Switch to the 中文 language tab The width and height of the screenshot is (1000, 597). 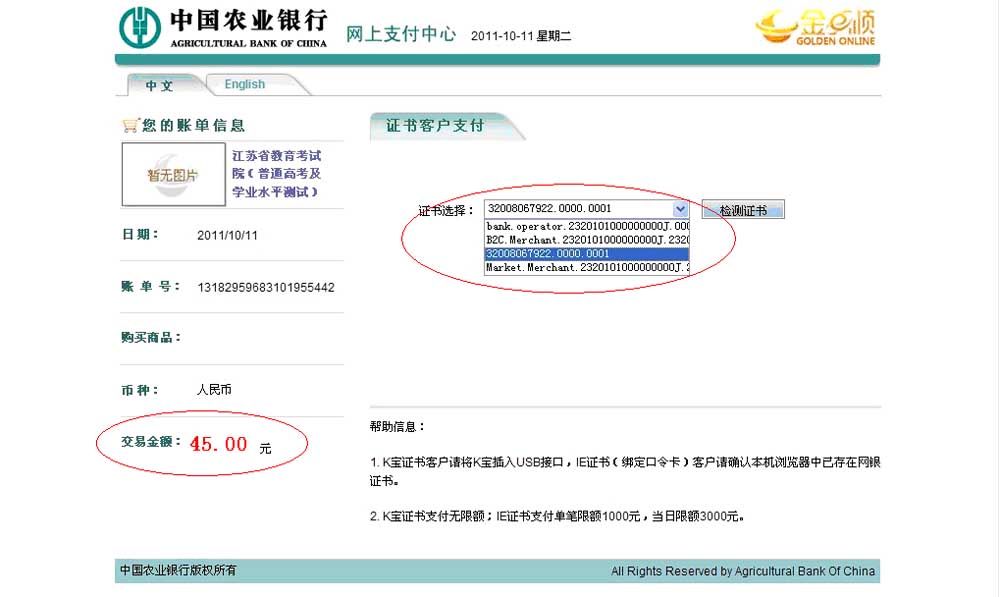click(x=159, y=85)
